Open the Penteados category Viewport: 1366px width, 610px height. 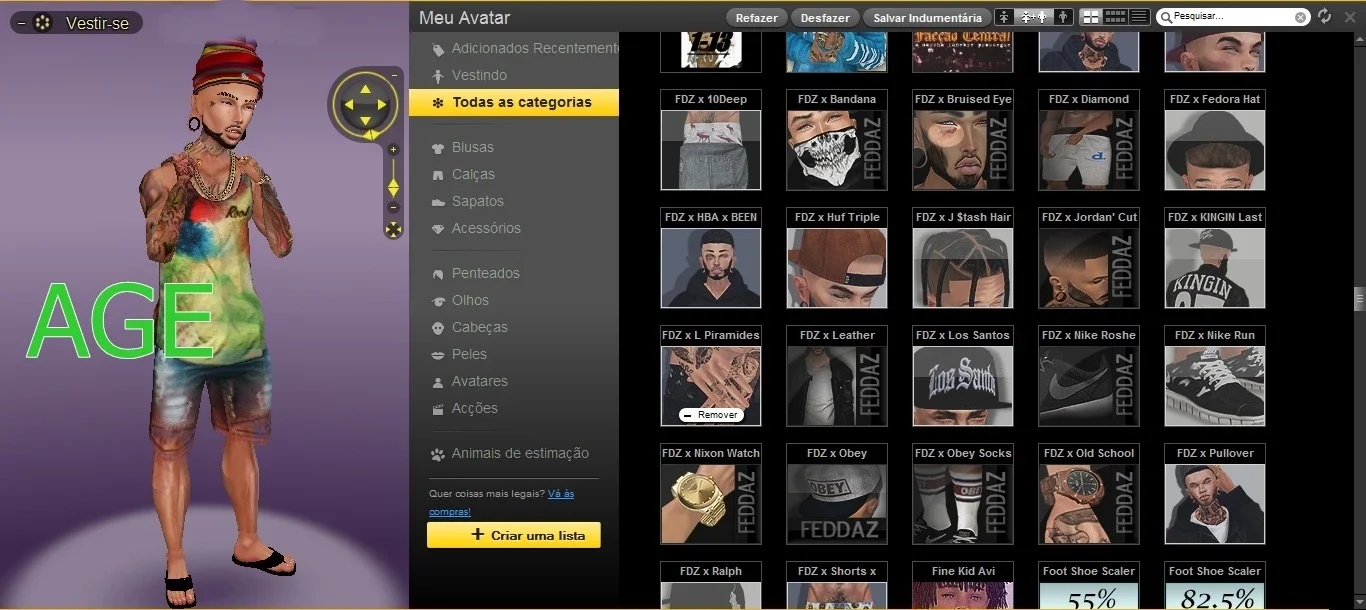click(475, 273)
